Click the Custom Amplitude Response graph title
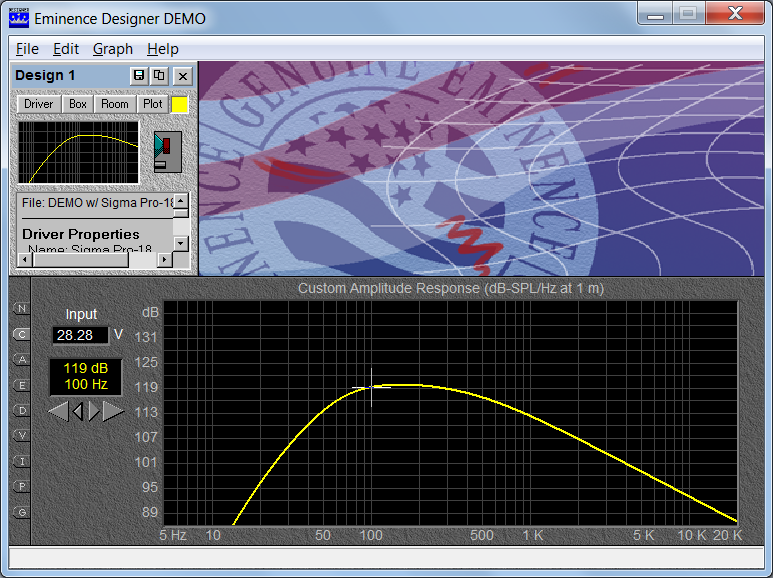773x578 pixels. tap(451, 289)
